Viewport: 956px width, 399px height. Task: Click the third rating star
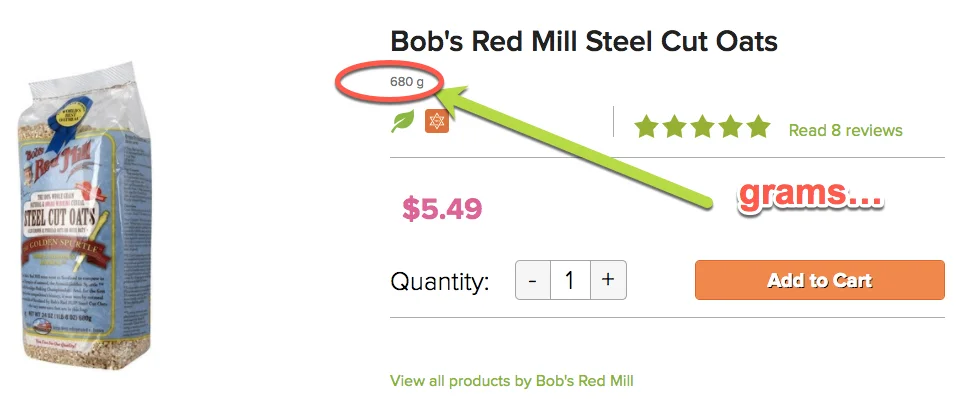(x=702, y=127)
